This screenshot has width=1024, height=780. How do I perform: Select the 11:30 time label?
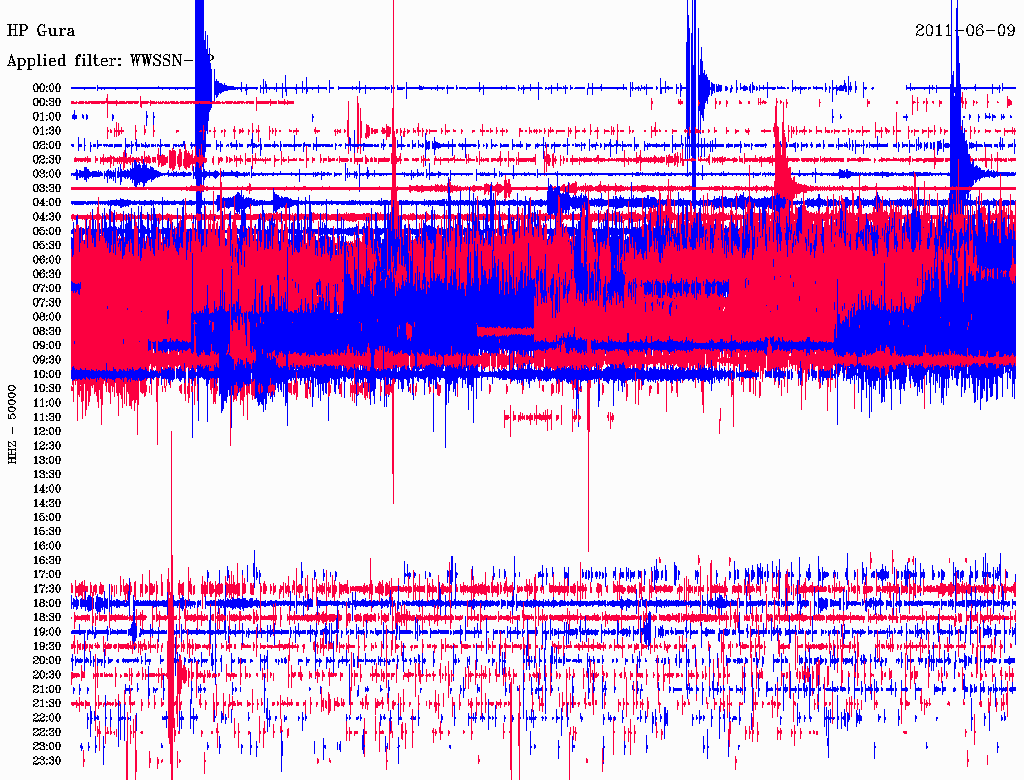[x=47, y=417]
